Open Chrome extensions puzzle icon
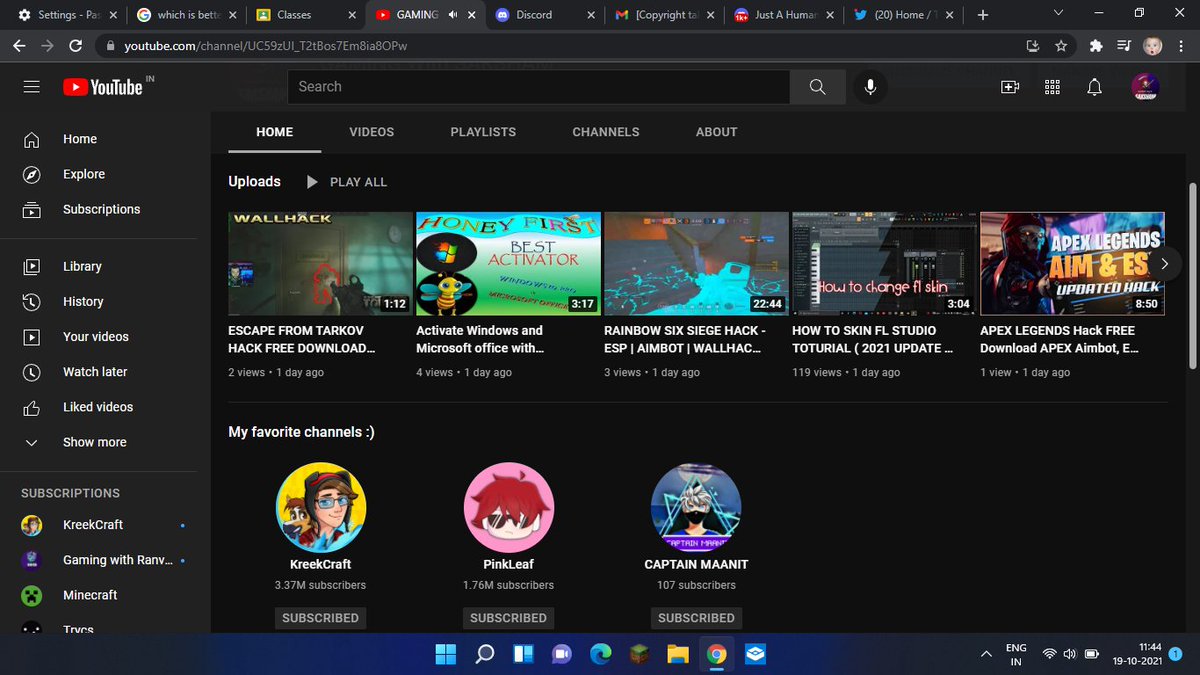 (1096, 46)
